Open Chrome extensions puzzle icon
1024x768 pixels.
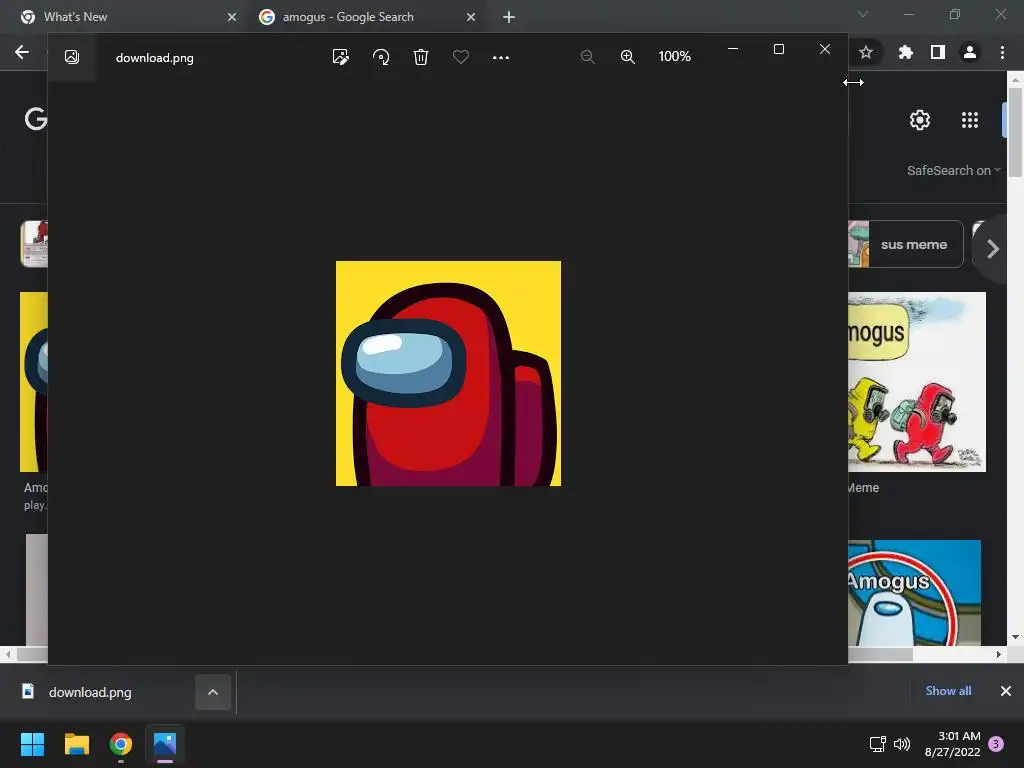tap(906, 52)
